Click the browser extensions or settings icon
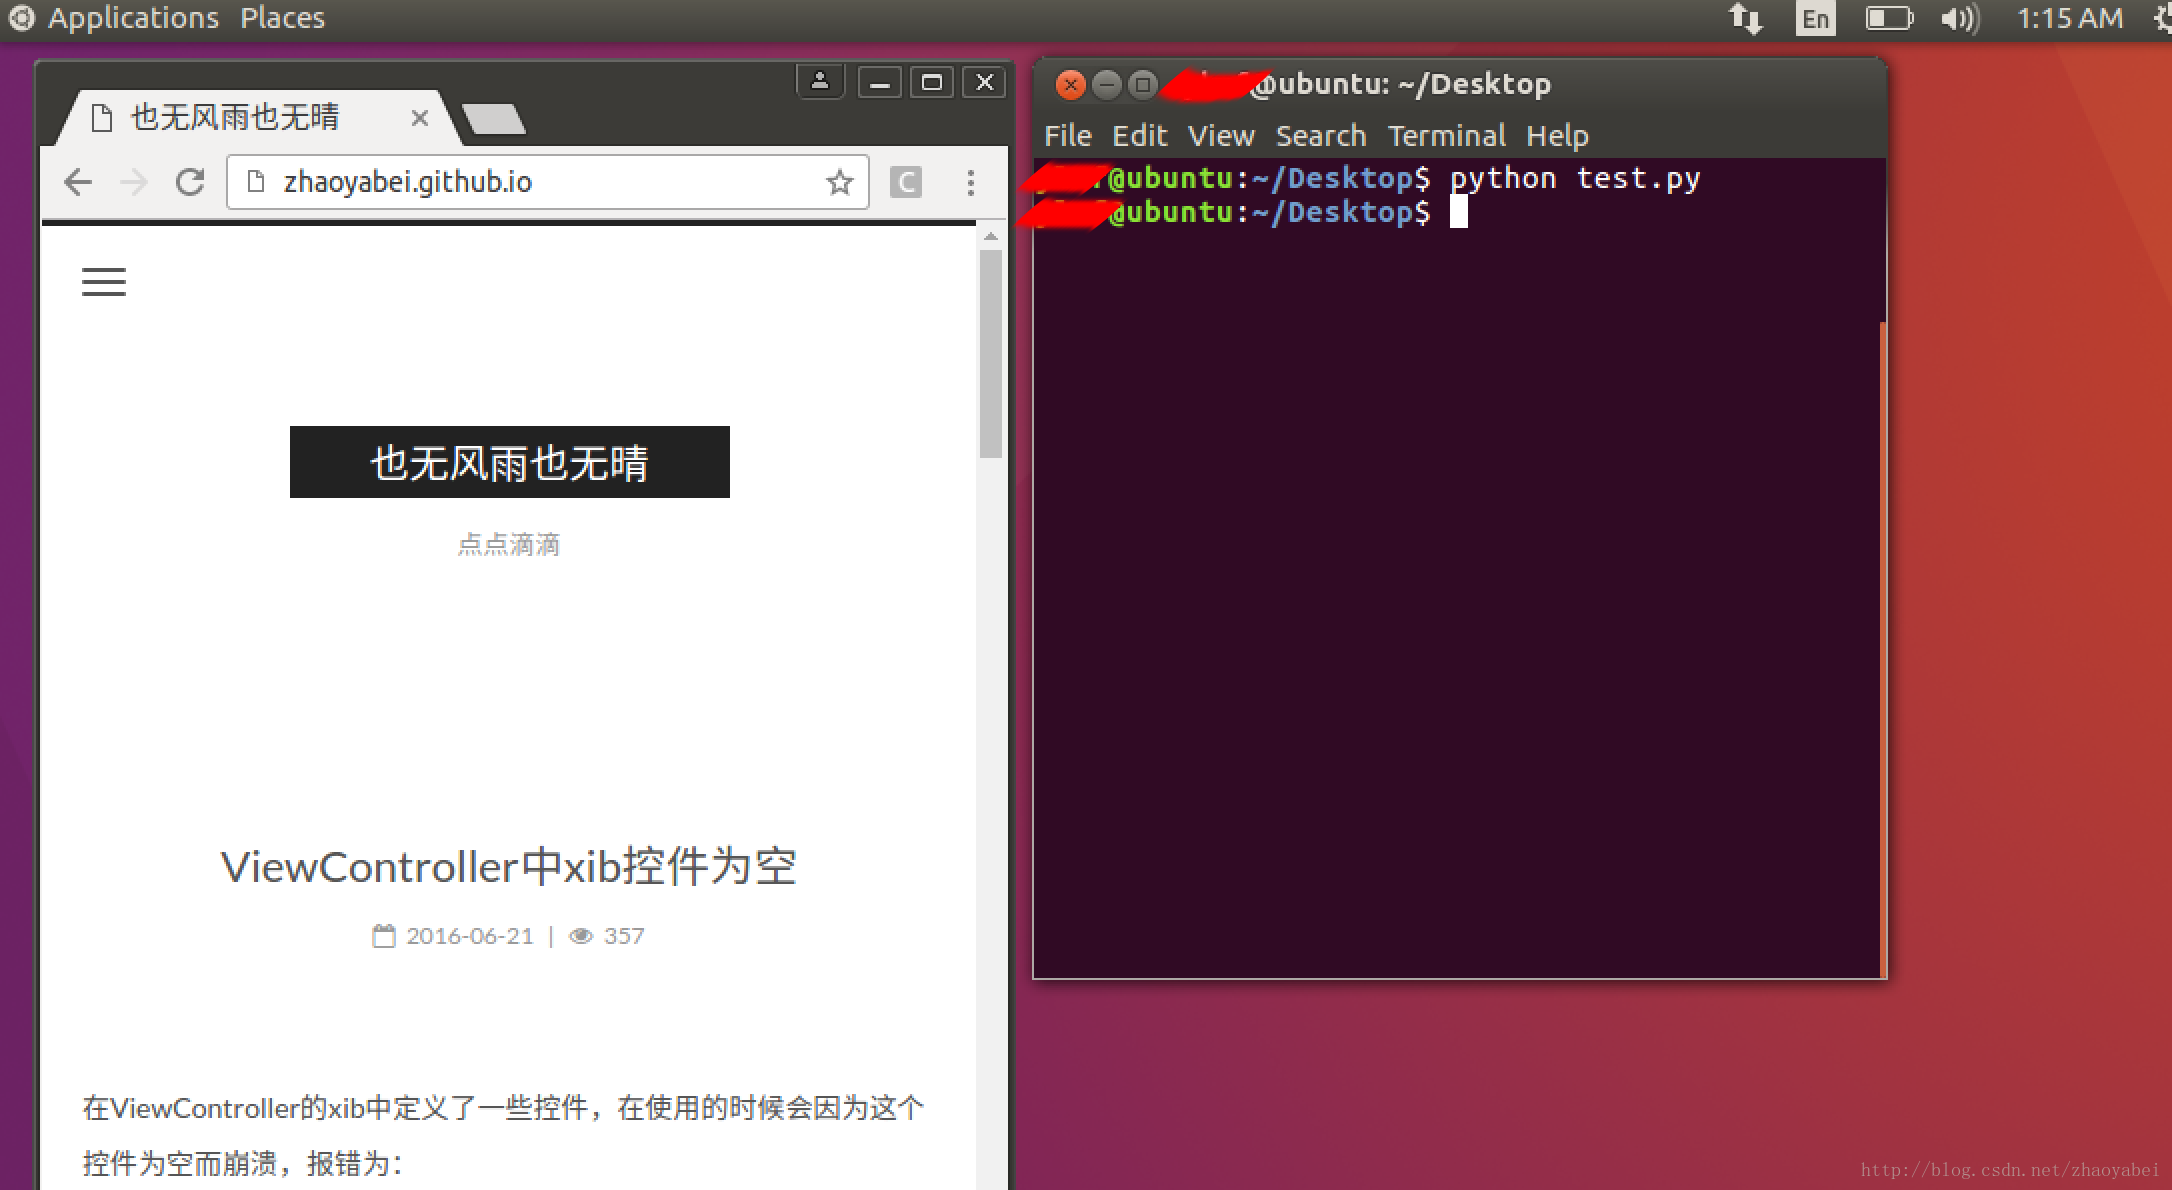2172x1190 pixels. [x=970, y=180]
